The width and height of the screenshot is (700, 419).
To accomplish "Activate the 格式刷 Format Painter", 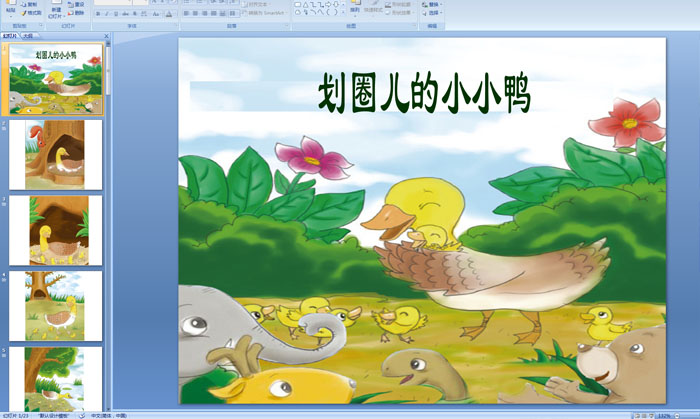I will coord(31,13).
